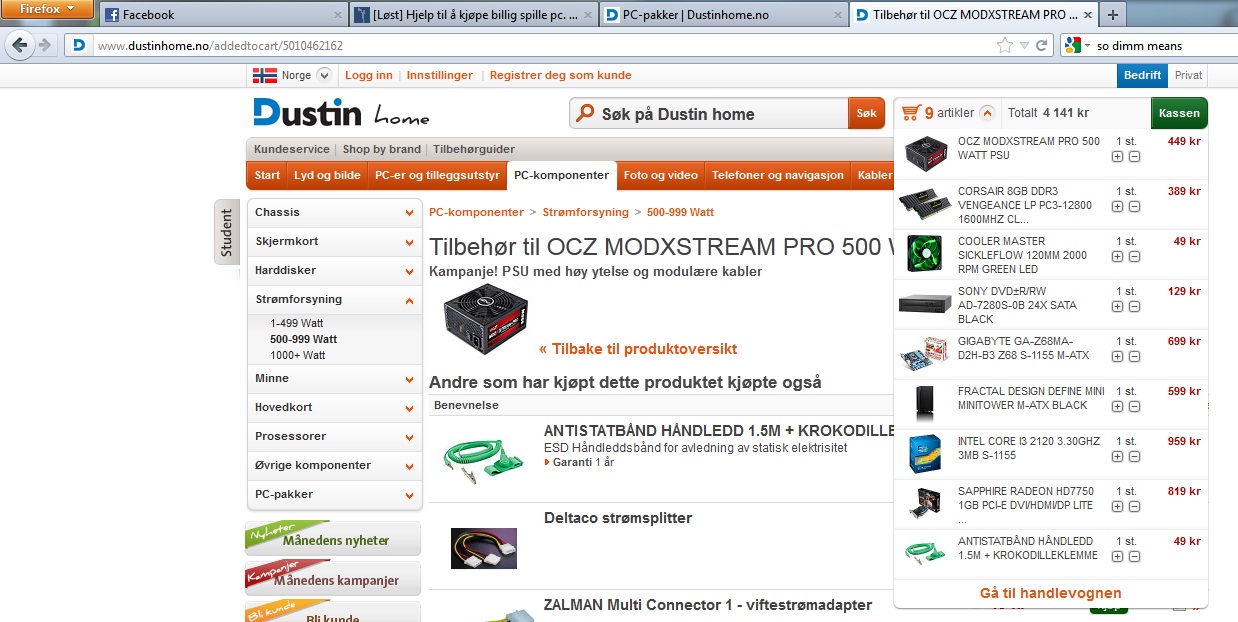The width and height of the screenshot is (1238, 622).
Task: Decrease quantity of Sony DVD±R/RW drive
Action: tap(1134, 307)
